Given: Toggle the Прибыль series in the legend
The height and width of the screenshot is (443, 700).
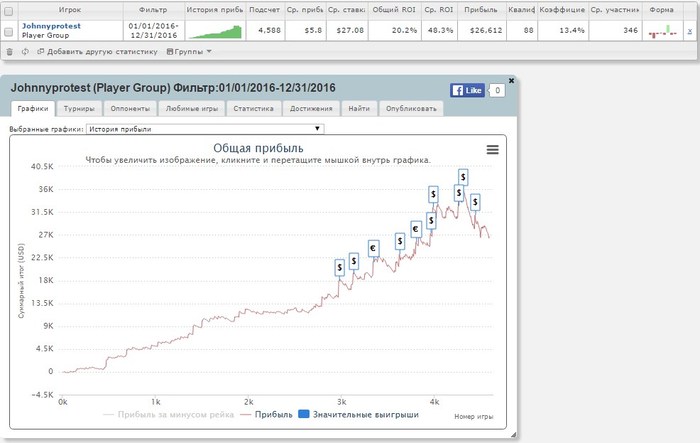Looking at the screenshot, I should coord(266,414).
